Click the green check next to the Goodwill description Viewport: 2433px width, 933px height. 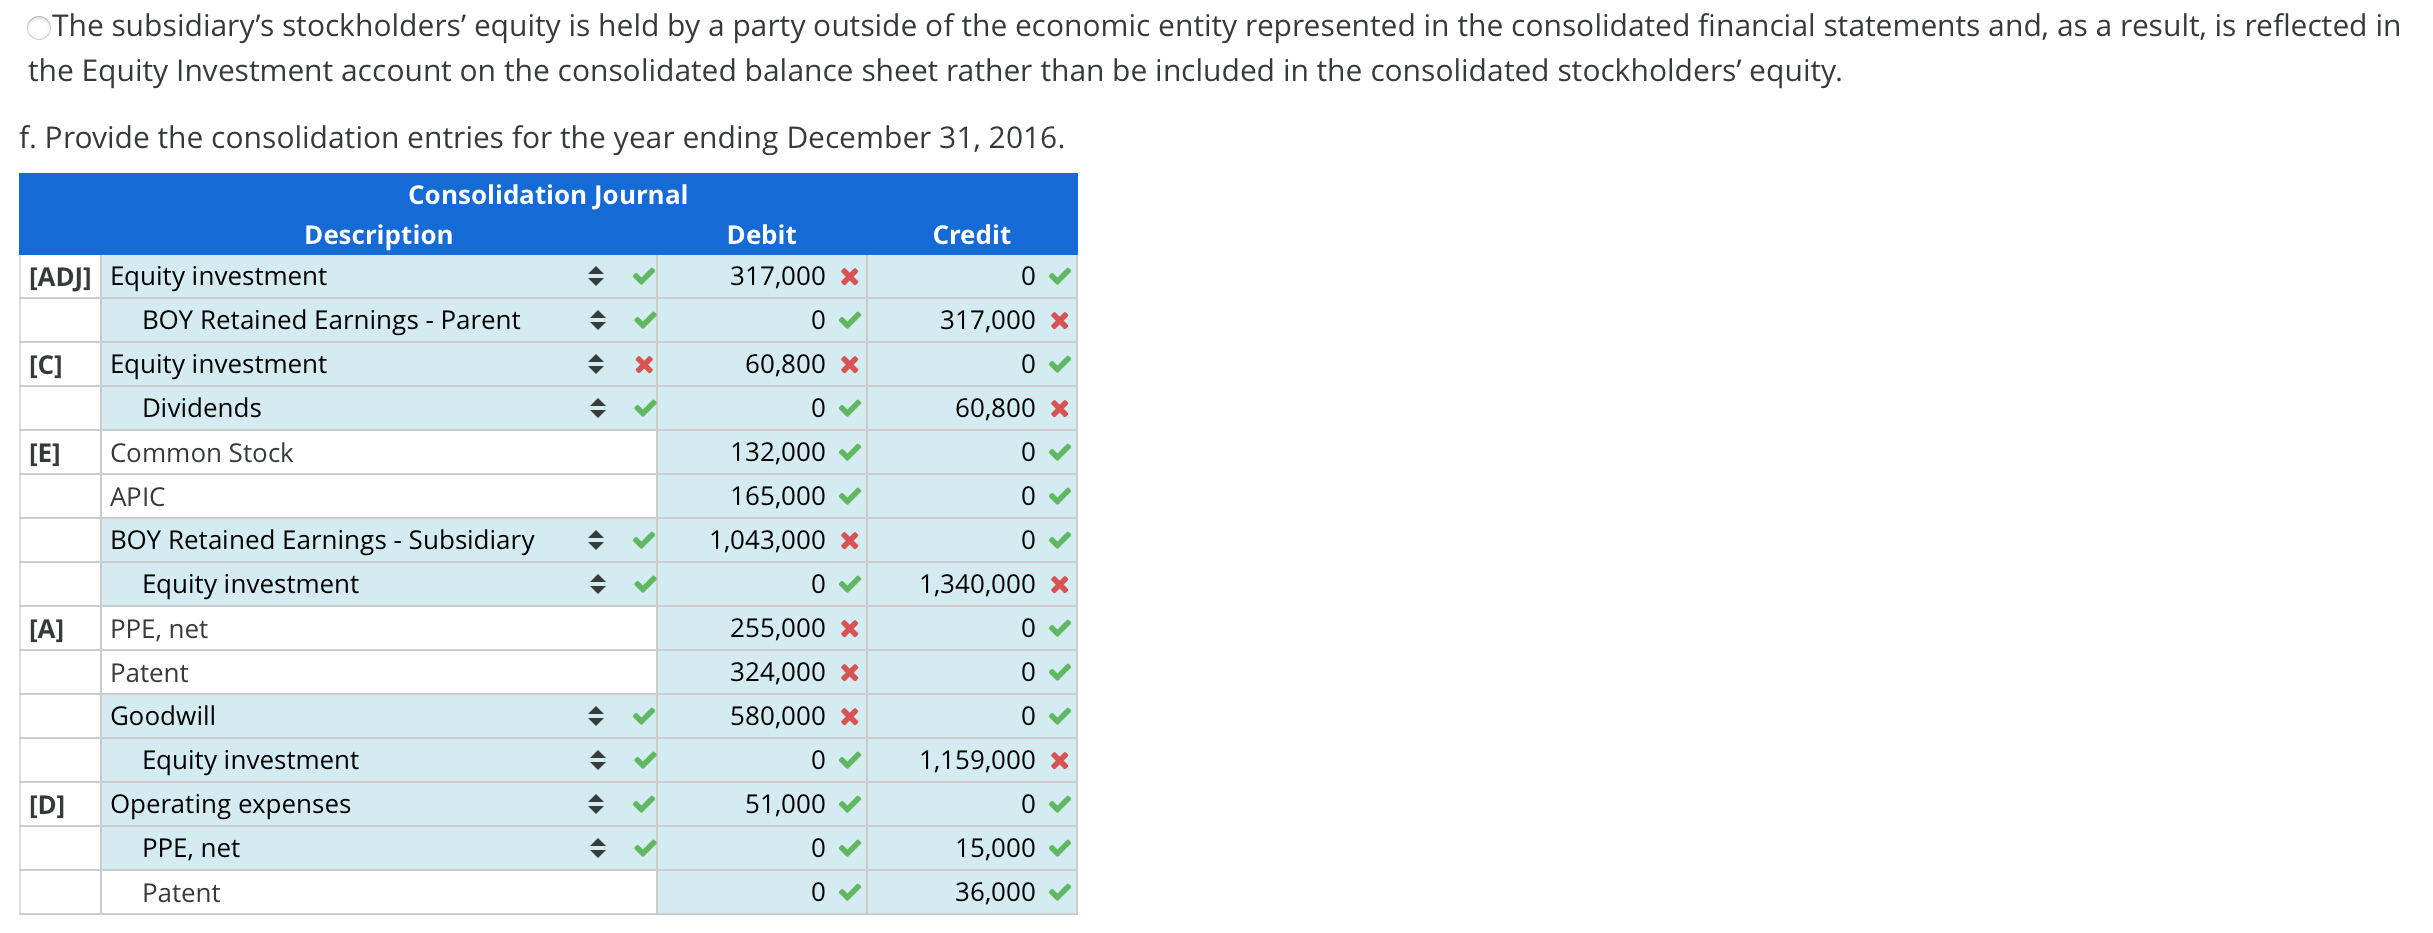point(644,716)
